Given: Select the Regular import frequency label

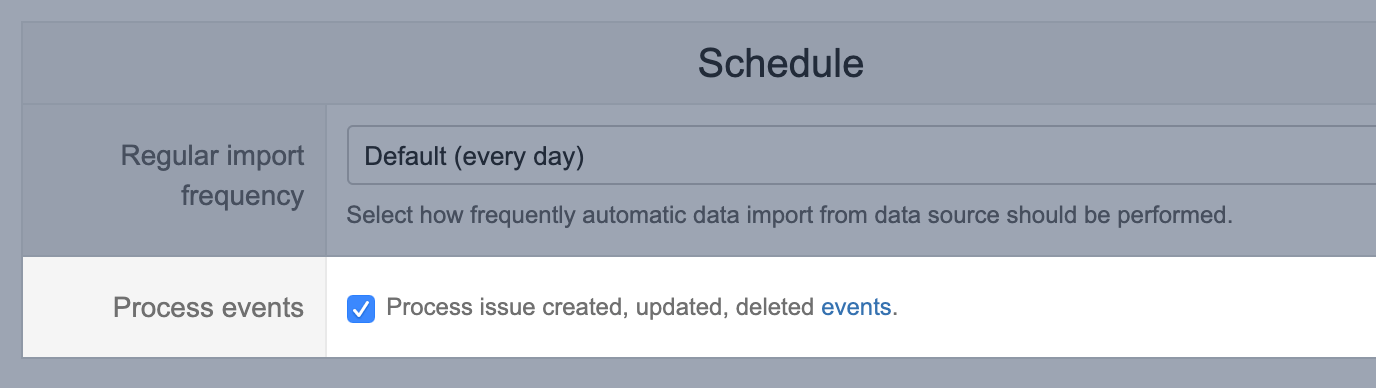Looking at the screenshot, I should coord(212,175).
